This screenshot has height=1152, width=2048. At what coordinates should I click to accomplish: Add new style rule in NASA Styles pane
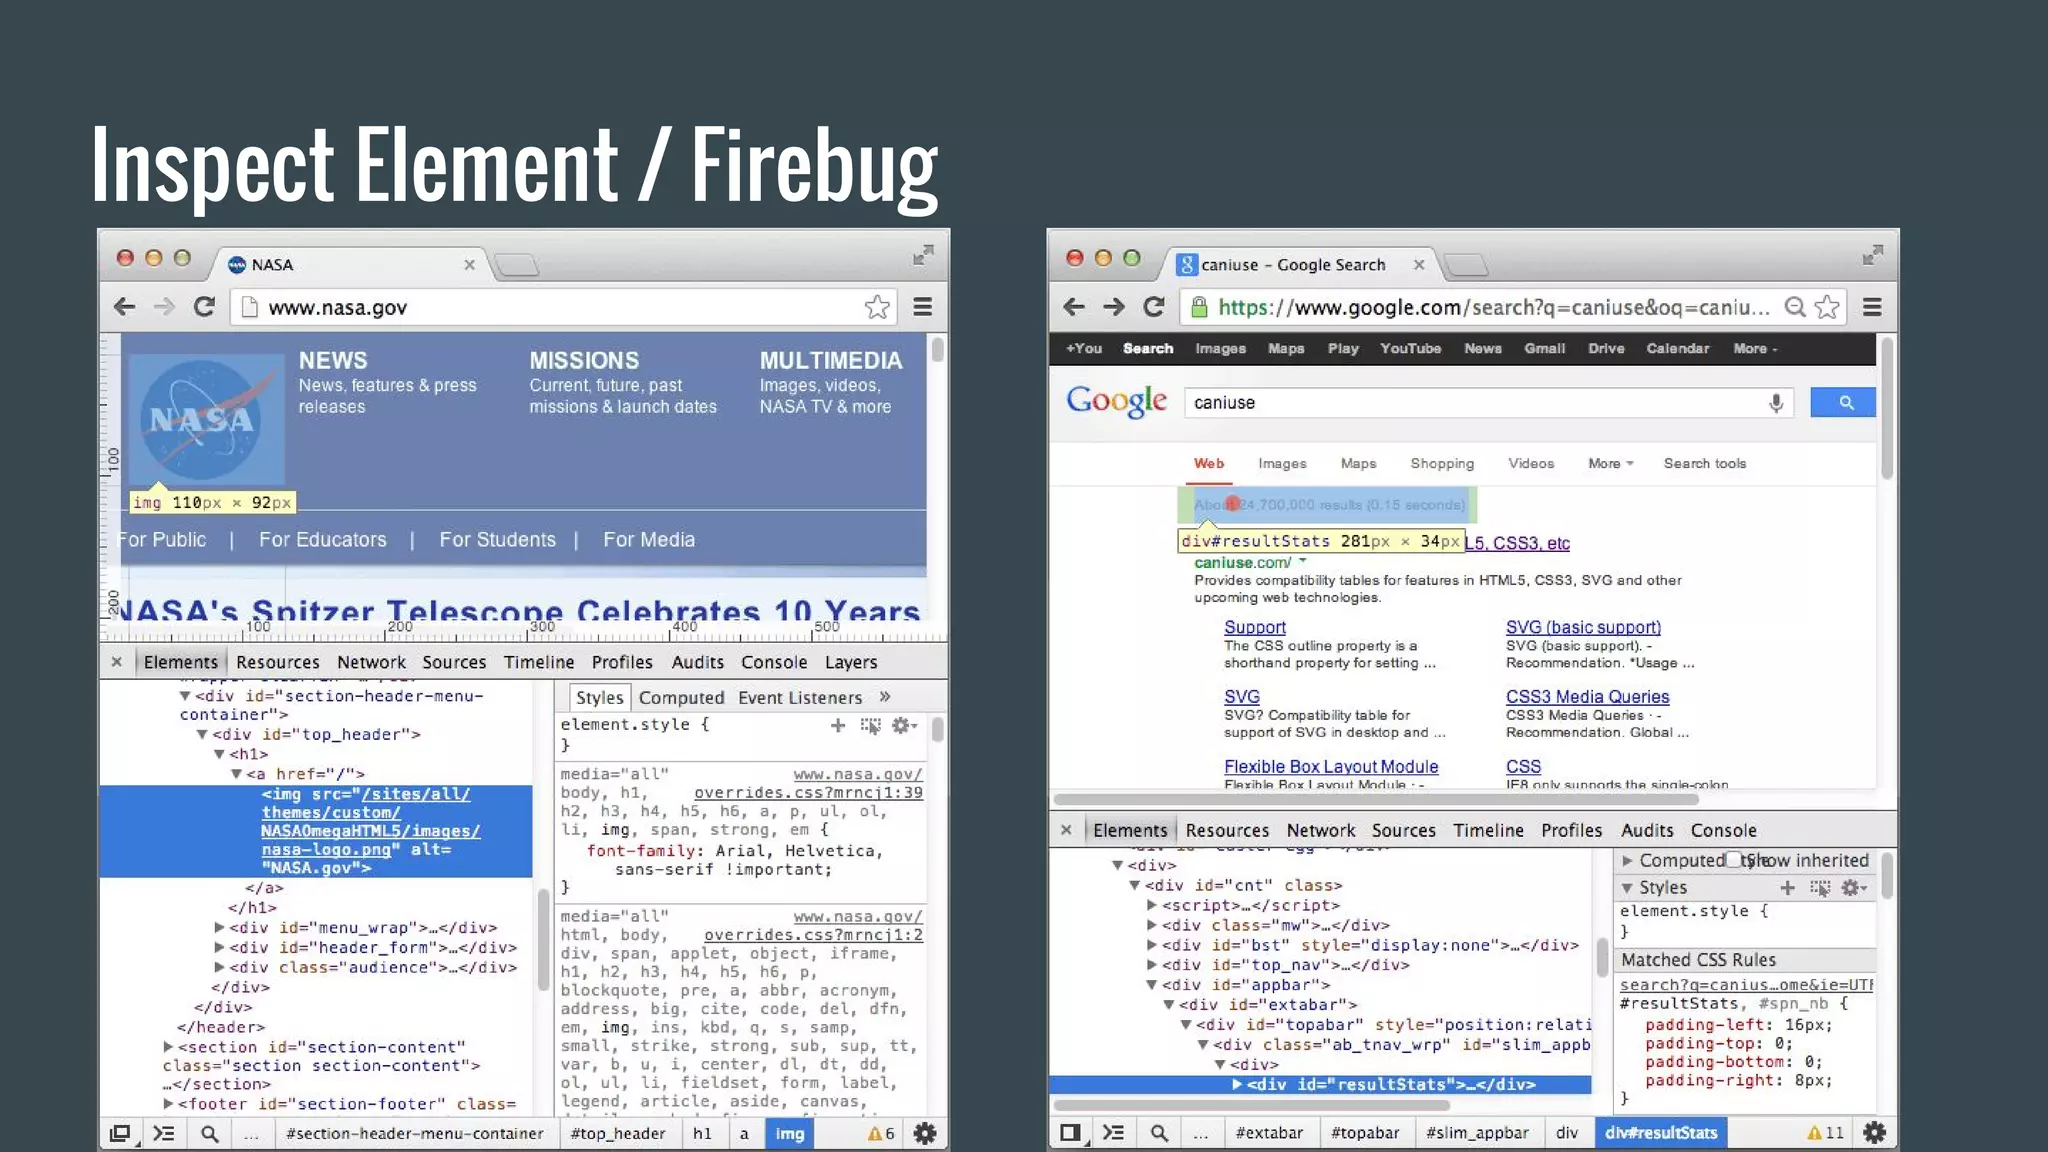click(838, 725)
